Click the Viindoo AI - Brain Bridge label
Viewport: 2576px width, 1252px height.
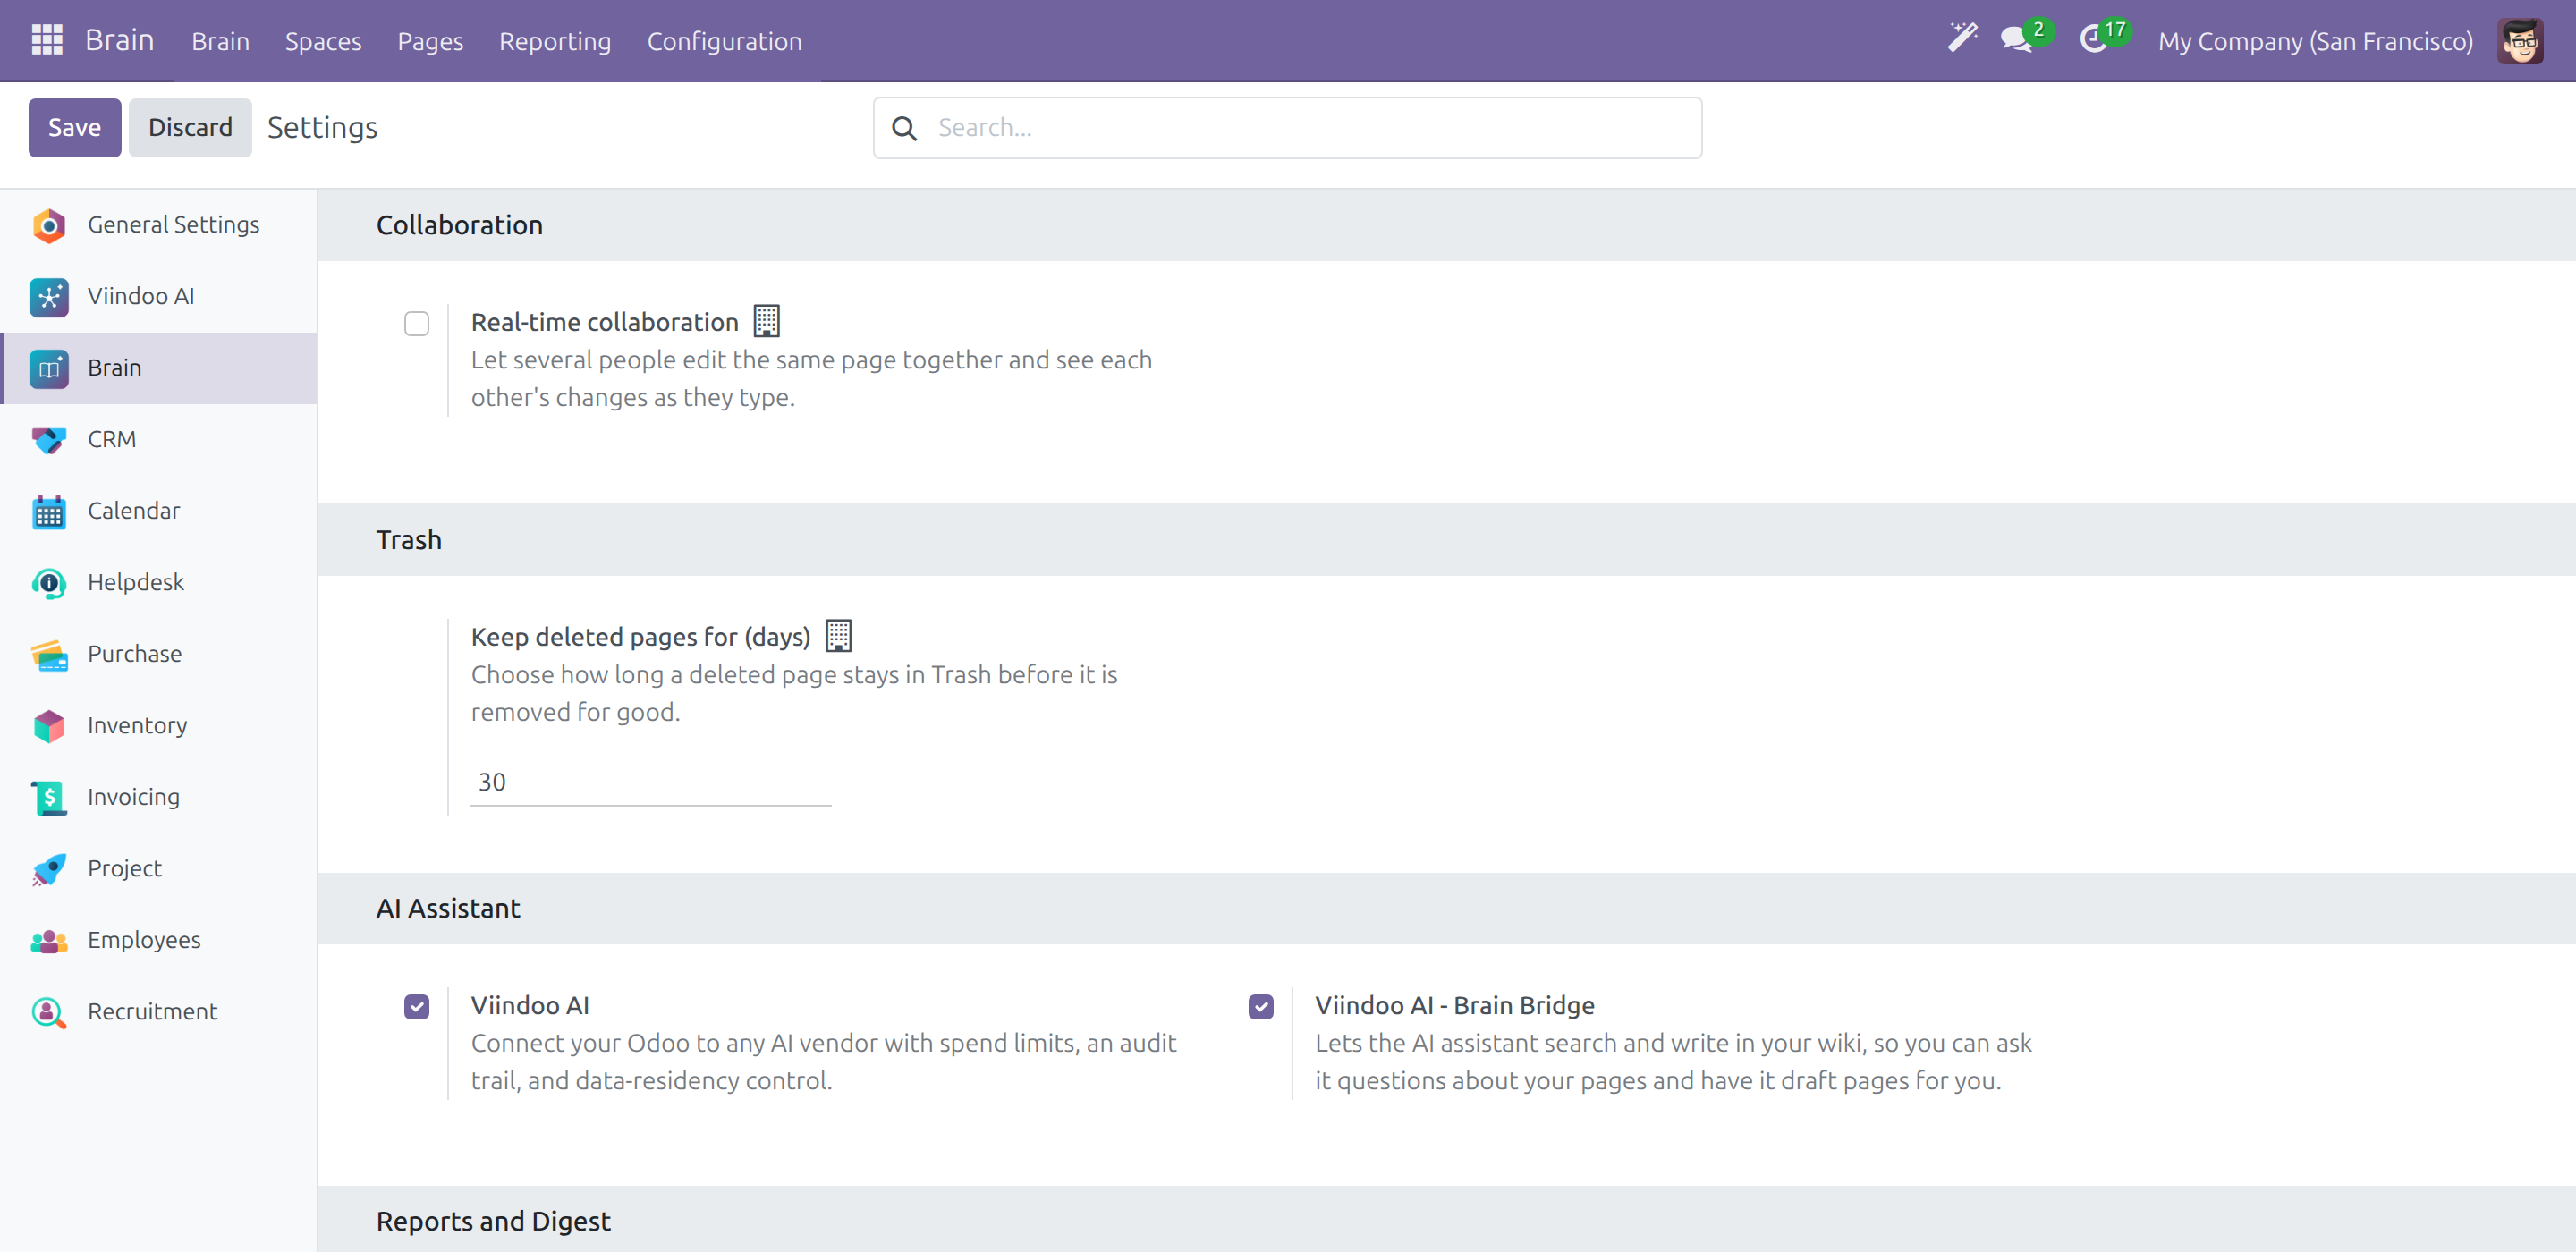[x=1455, y=1006]
